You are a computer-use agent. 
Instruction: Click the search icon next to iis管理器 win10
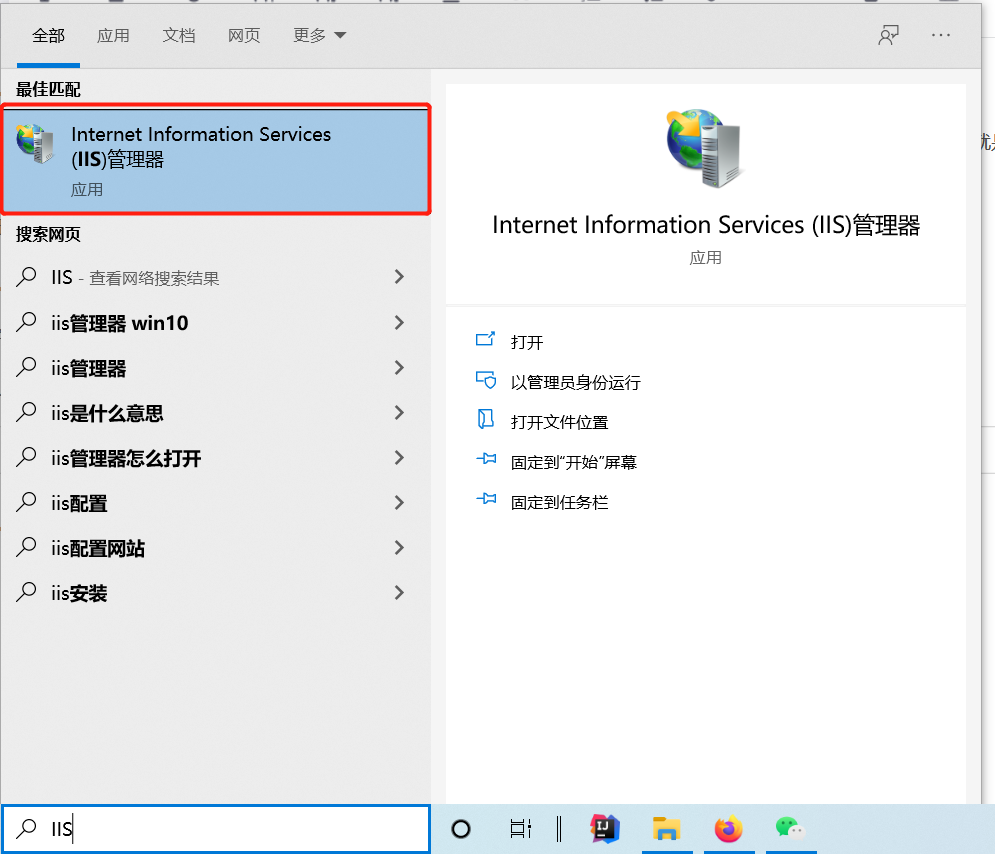pyautogui.click(x=26, y=322)
